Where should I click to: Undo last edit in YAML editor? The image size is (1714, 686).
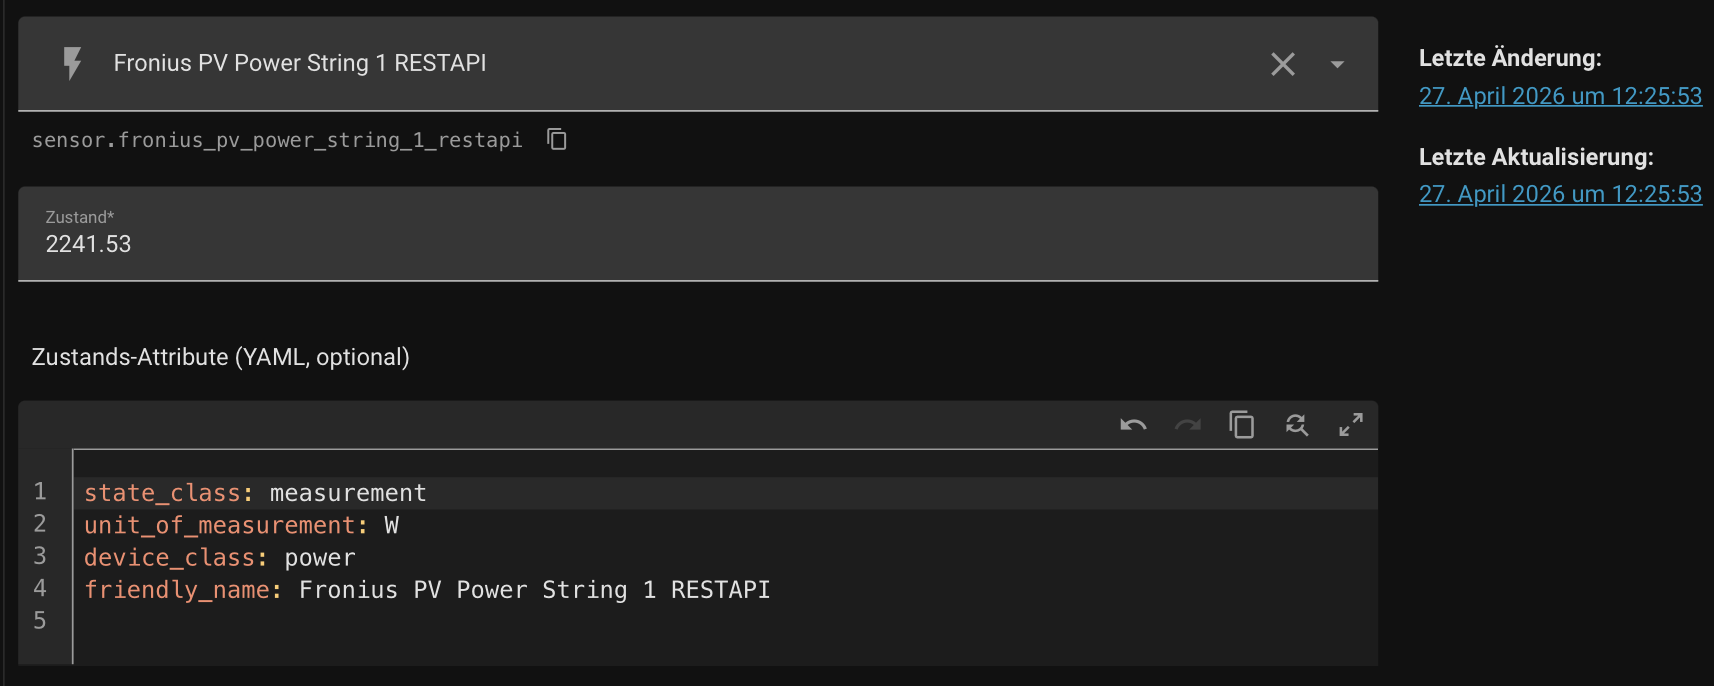coord(1133,425)
